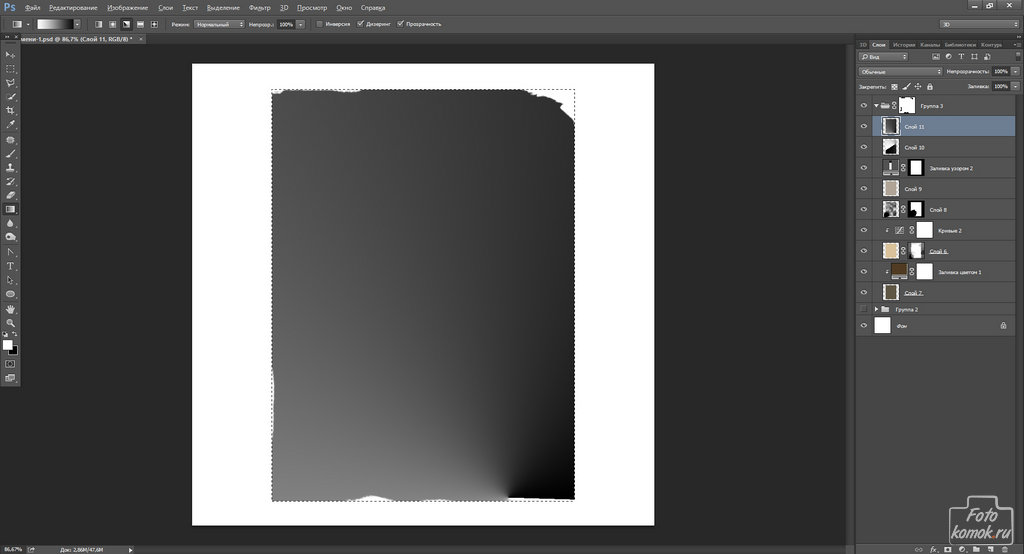
Task: Select the Move tool
Action: pos(11,54)
